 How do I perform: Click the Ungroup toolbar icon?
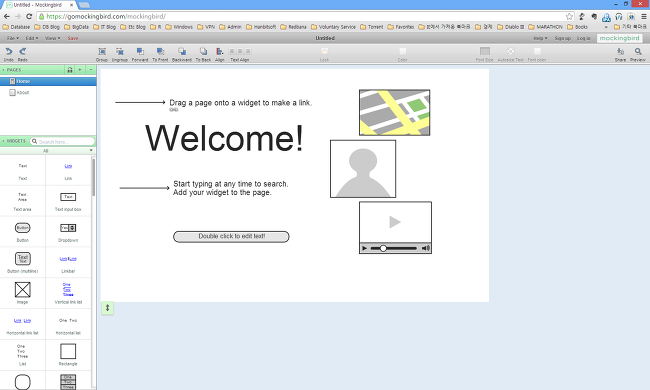pos(120,51)
